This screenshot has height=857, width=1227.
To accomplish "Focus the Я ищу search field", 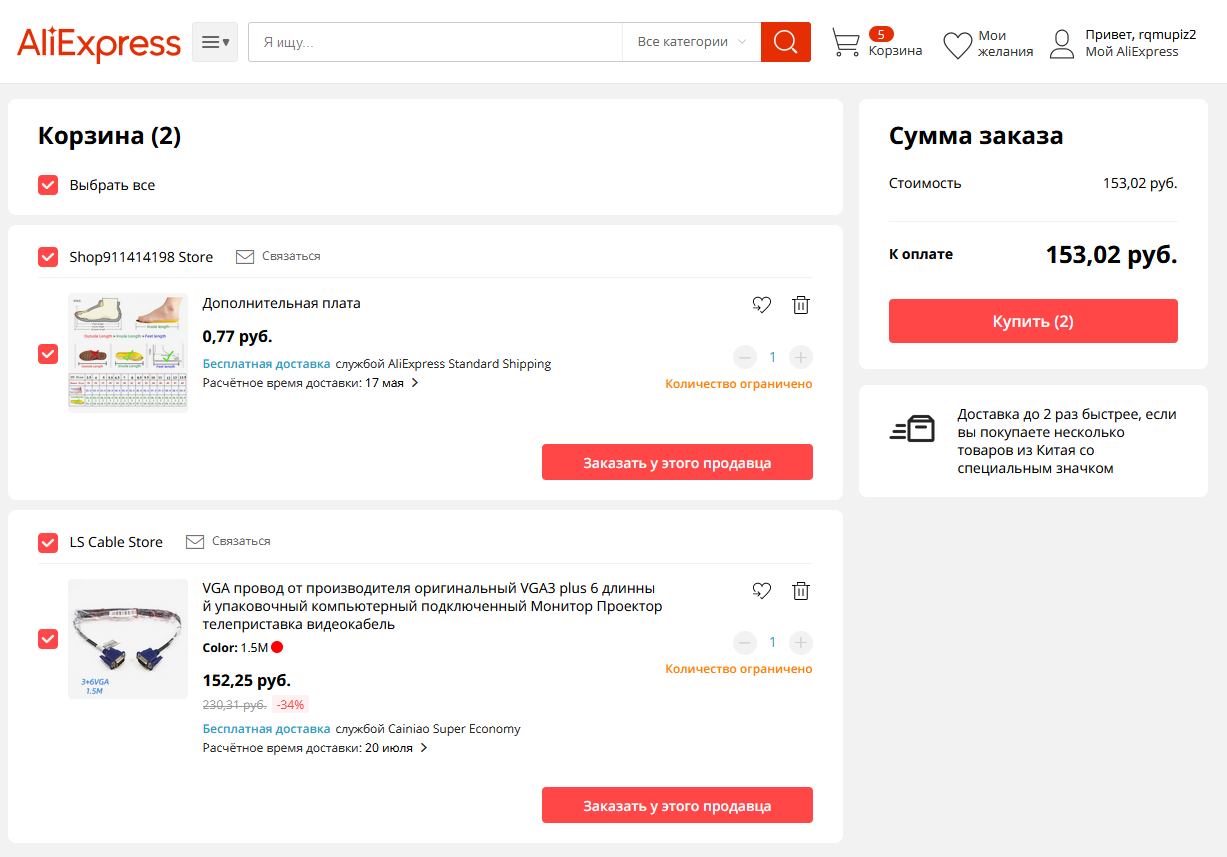I will pos(435,42).
